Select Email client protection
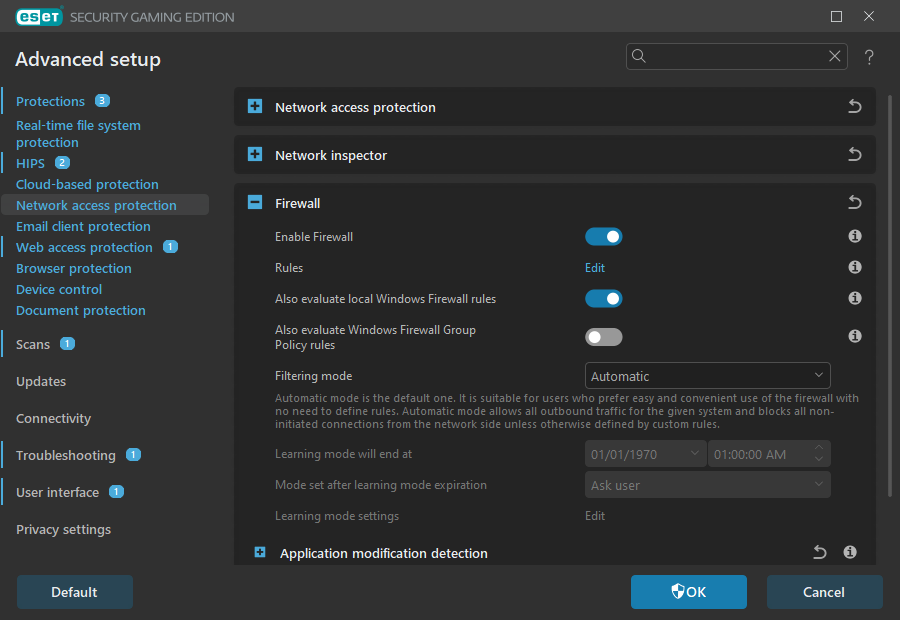 pyautogui.click(x=83, y=226)
